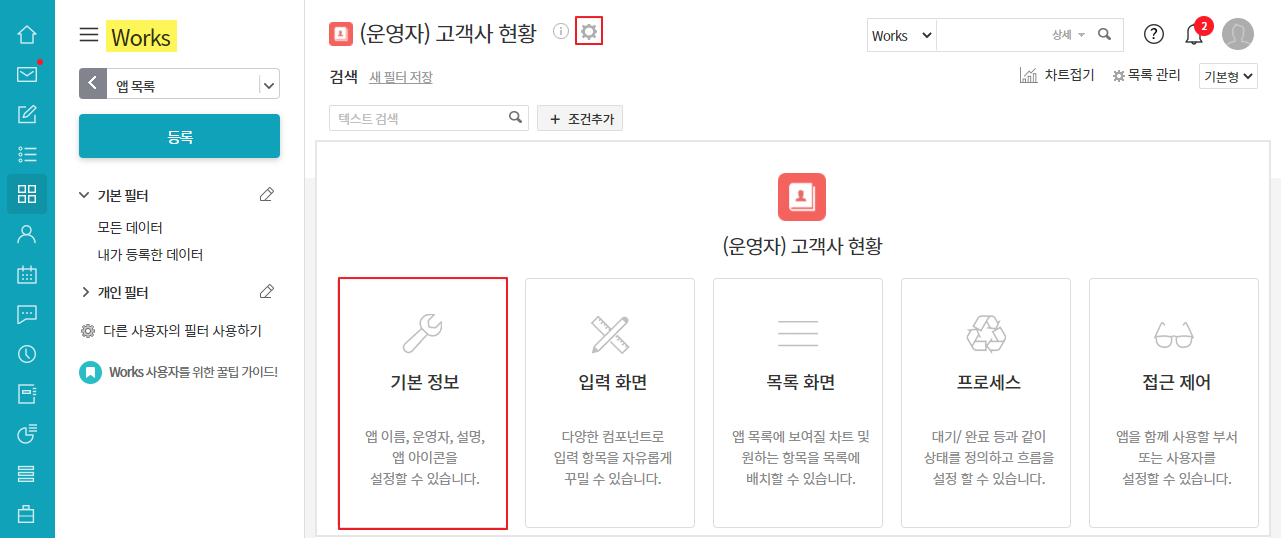Open the contacts person icon in sidebar
This screenshot has width=1281, height=538.
pyautogui.click(x=27, y=234)
